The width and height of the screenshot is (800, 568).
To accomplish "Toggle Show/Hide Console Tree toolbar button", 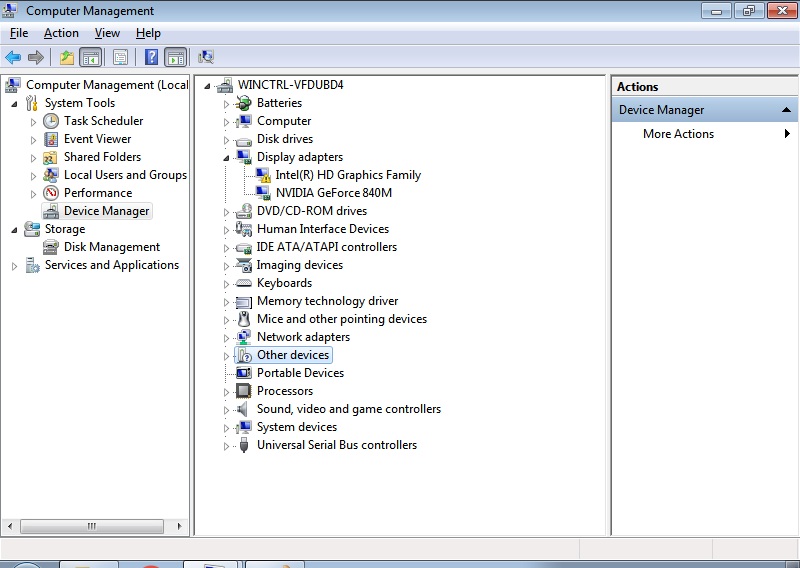I will [x=91, y=57].
